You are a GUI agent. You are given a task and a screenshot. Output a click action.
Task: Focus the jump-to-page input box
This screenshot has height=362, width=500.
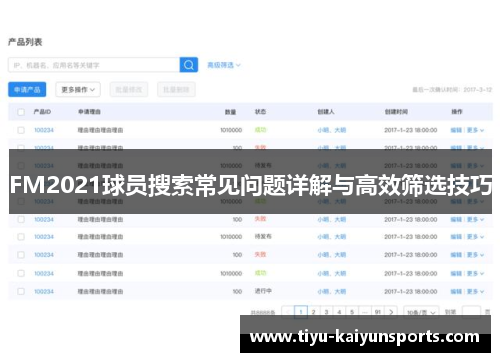click(471, 312)
